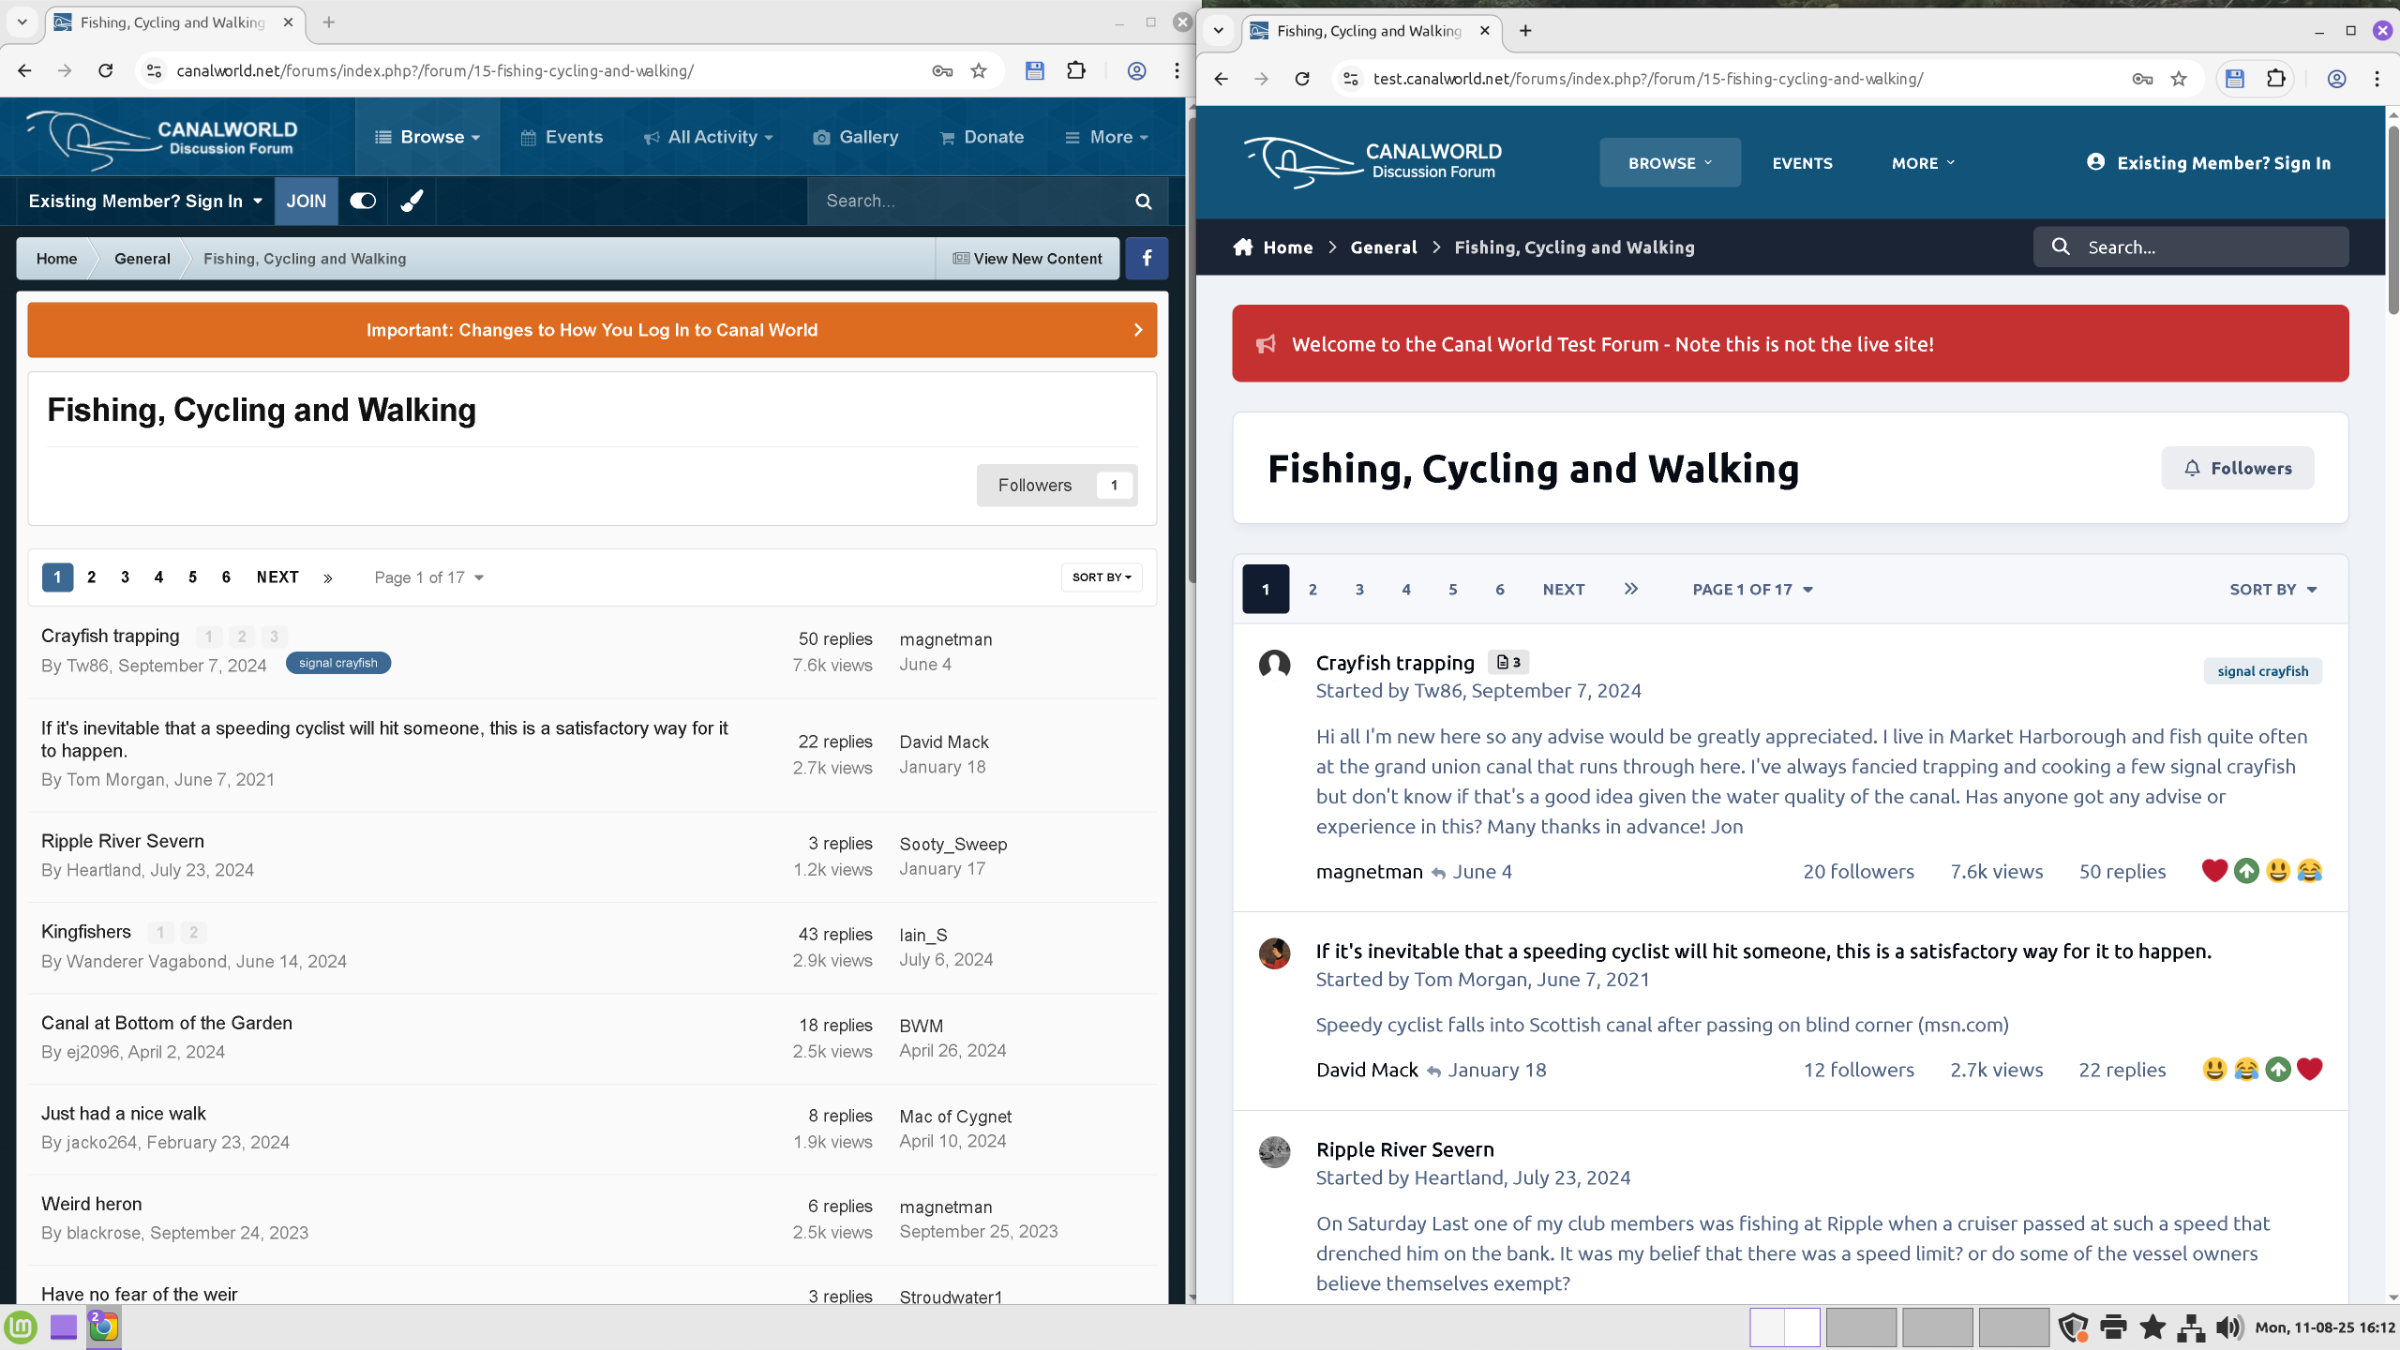Open volume control in system tray

pyautogui.click(x=2228, y=1328)
